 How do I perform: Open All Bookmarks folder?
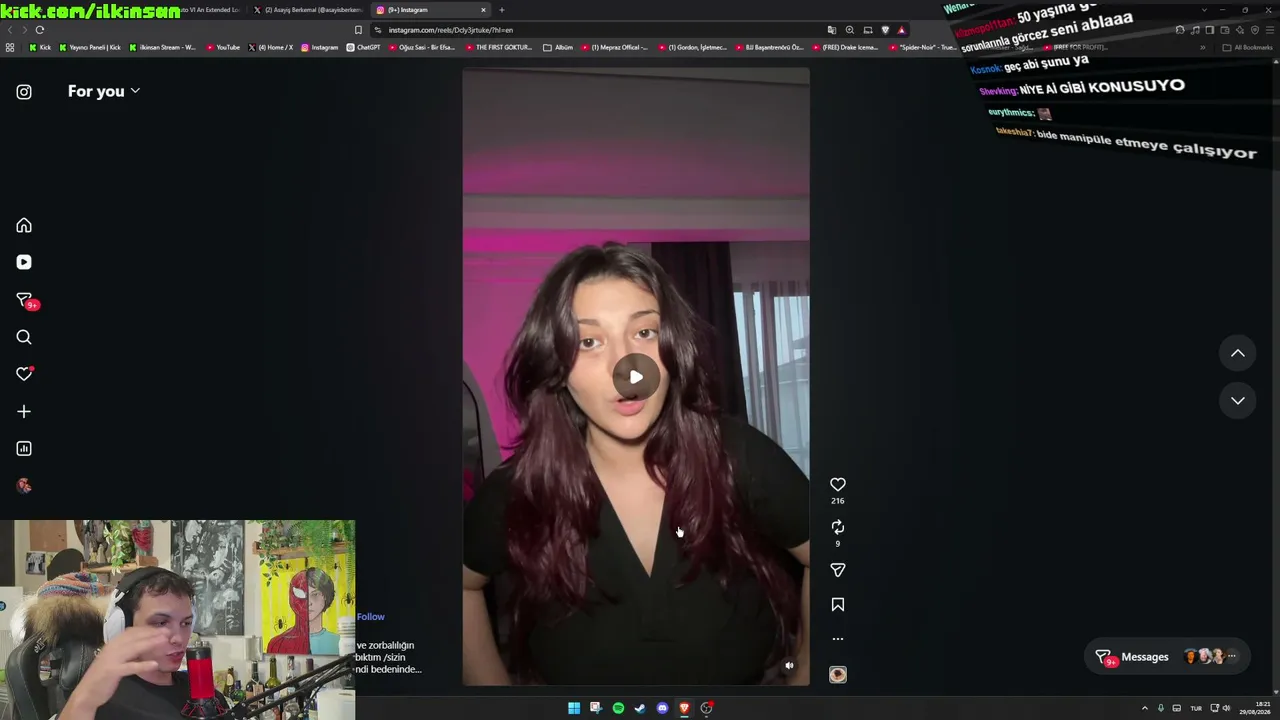coord(1247,47)
